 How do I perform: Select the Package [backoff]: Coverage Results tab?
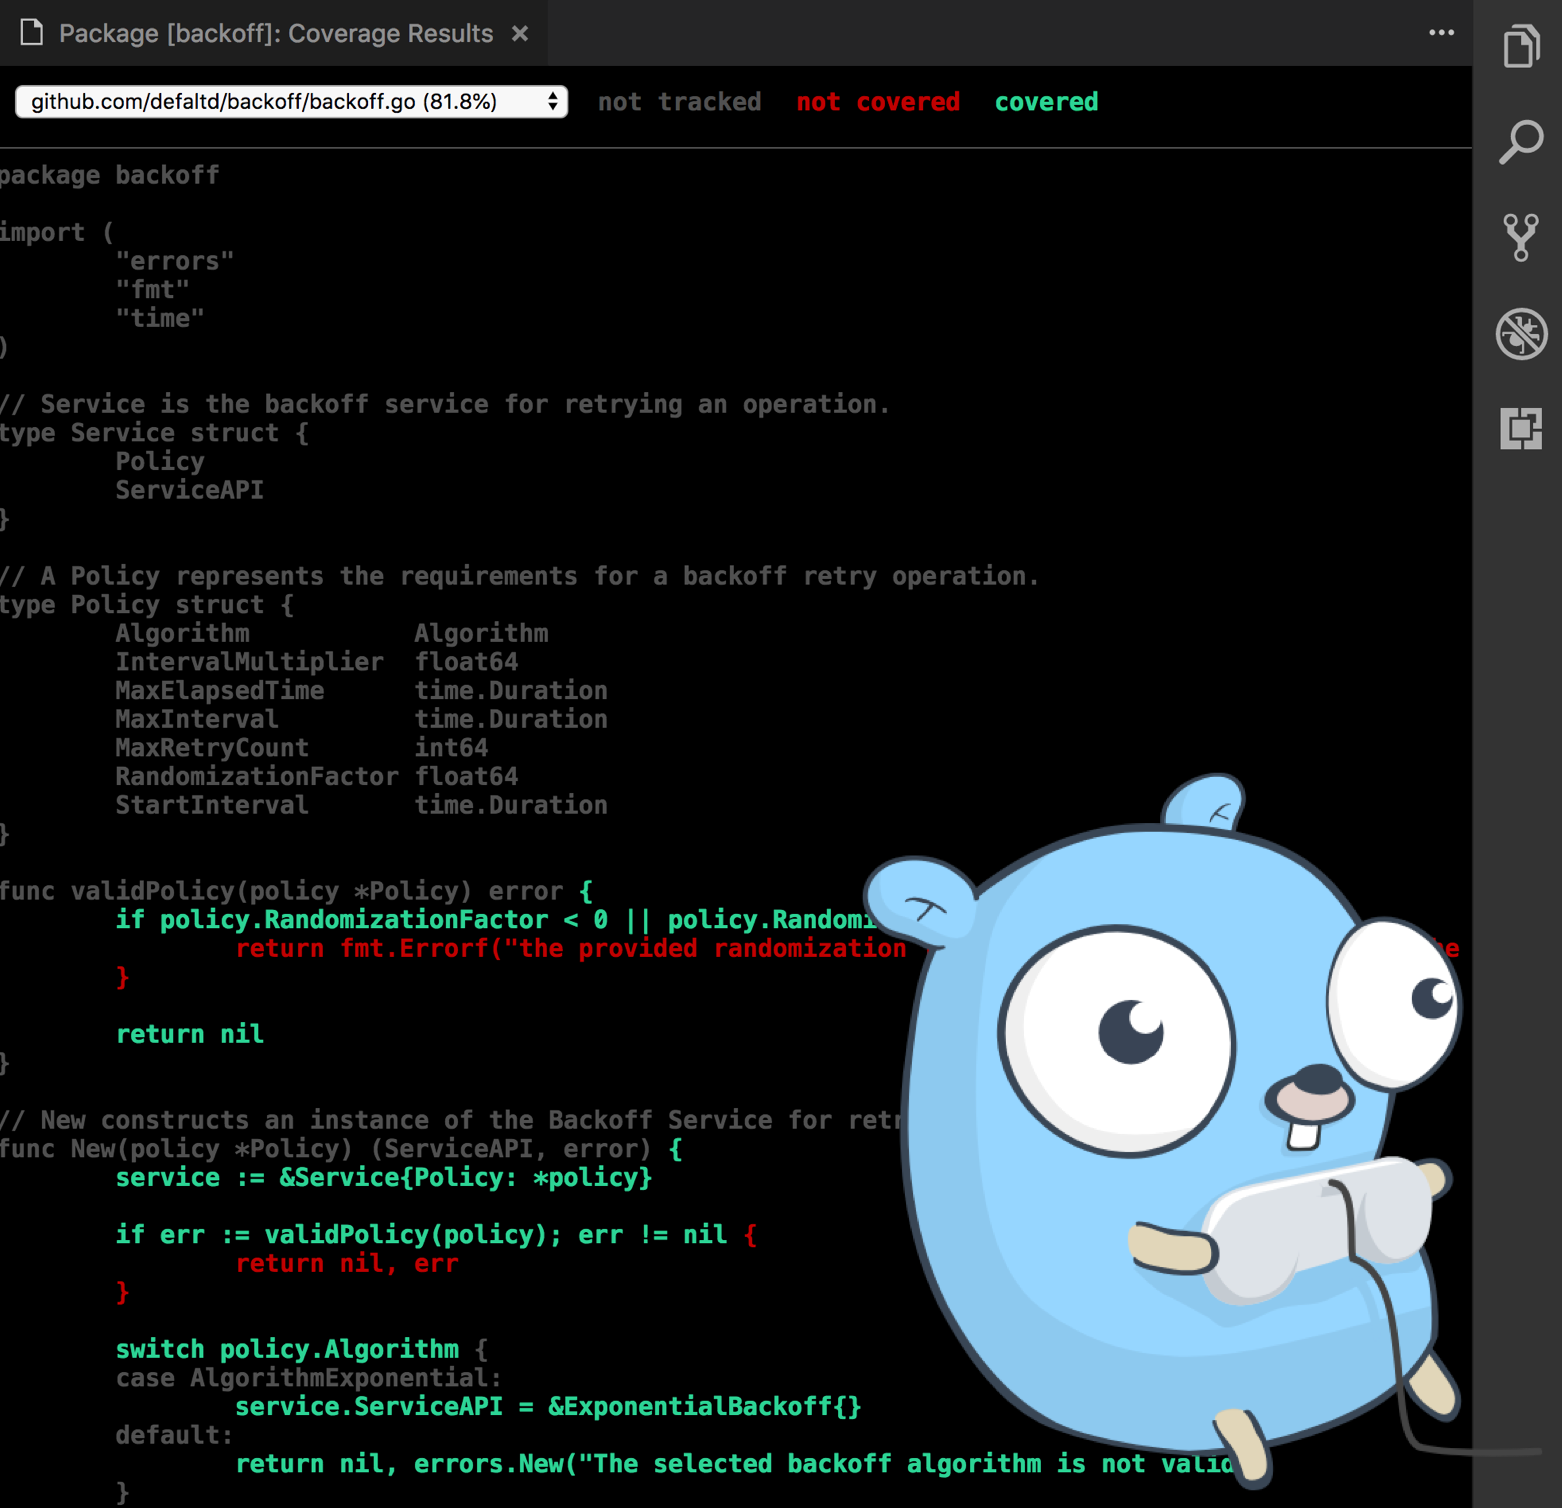274,33
